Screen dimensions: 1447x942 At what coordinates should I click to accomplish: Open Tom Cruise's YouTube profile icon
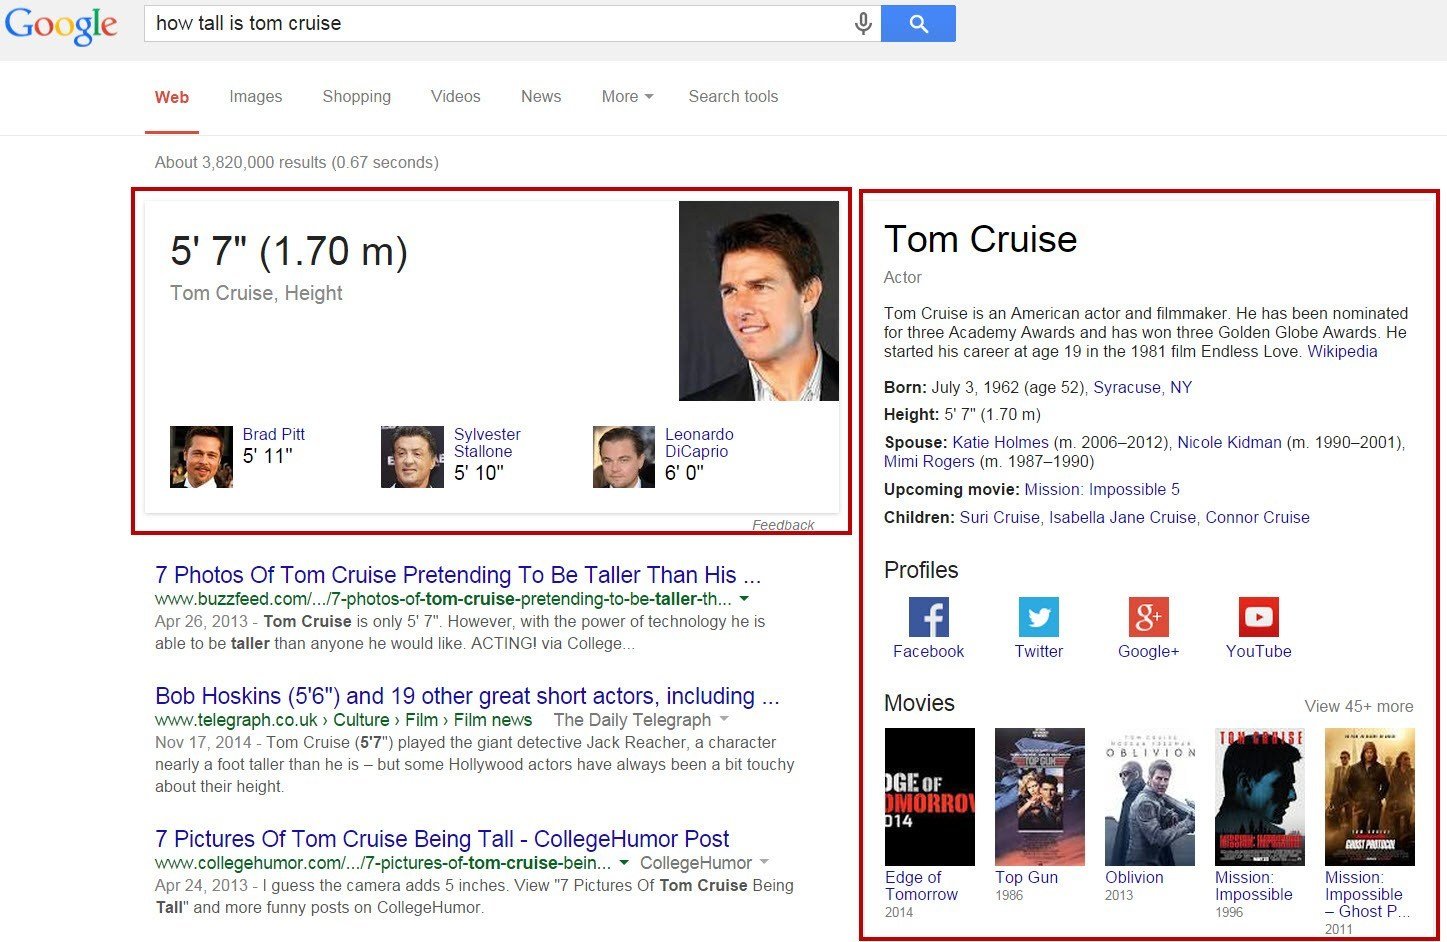[x=1259, y=617]
